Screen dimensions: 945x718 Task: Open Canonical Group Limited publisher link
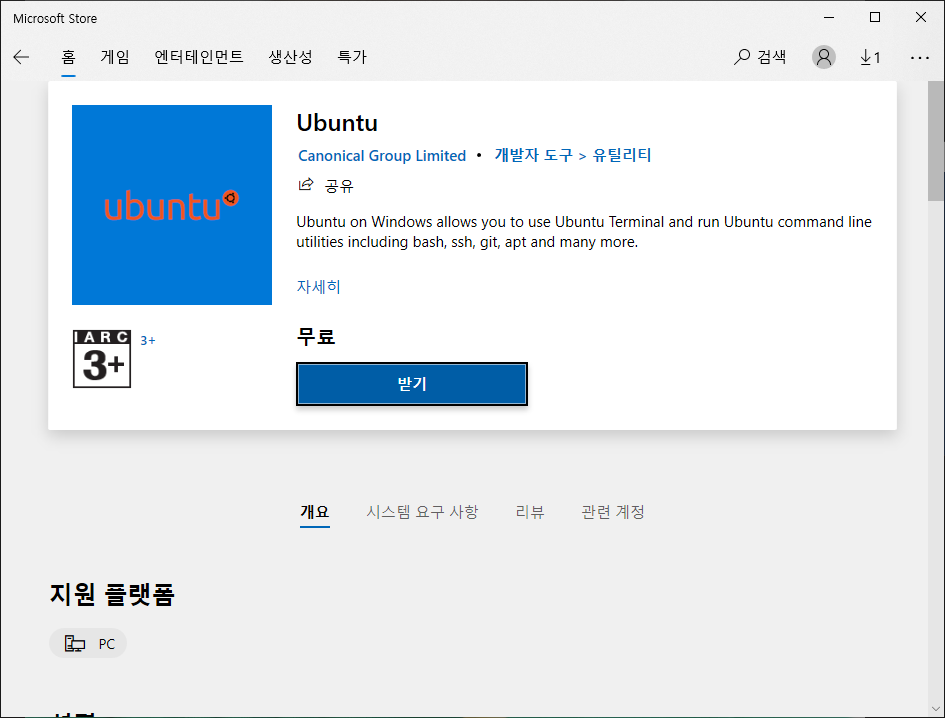(x=382, y=156)
